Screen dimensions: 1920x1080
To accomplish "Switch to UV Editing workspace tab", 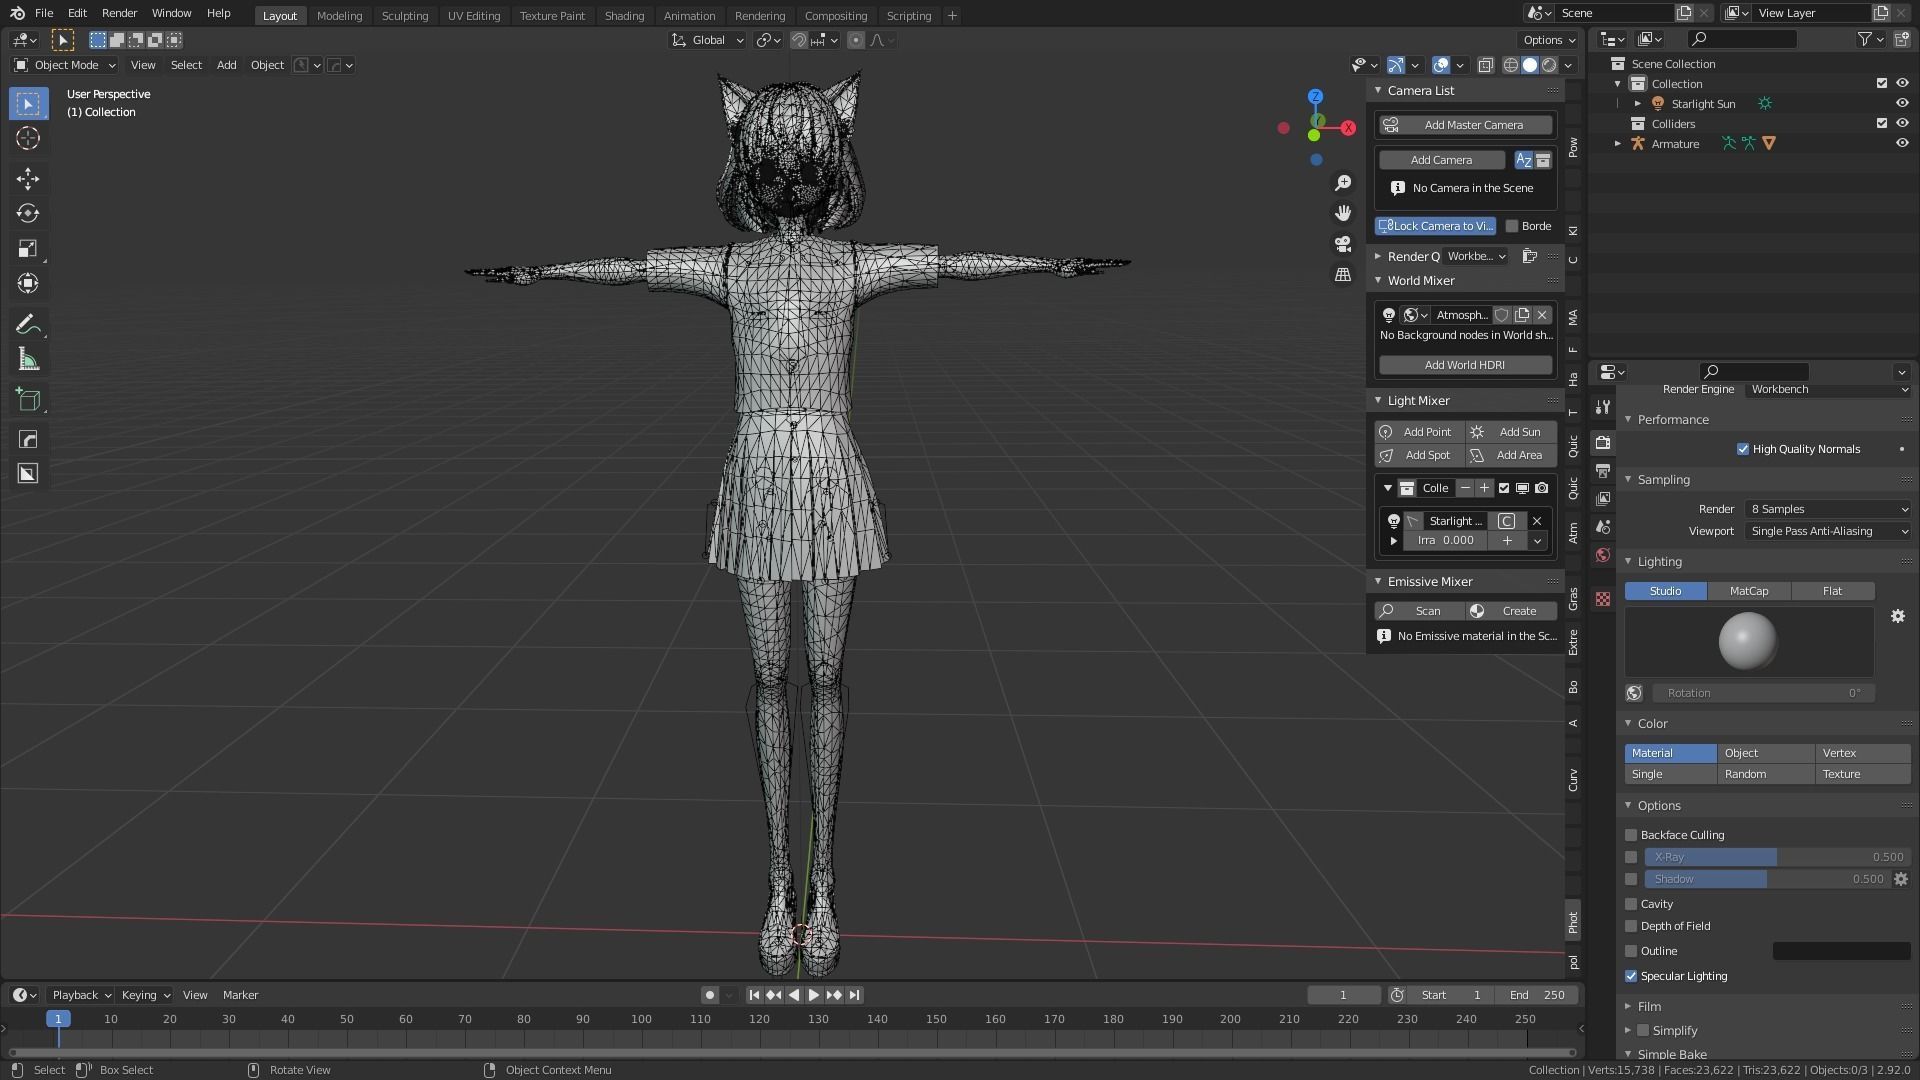I will (474, 16).
